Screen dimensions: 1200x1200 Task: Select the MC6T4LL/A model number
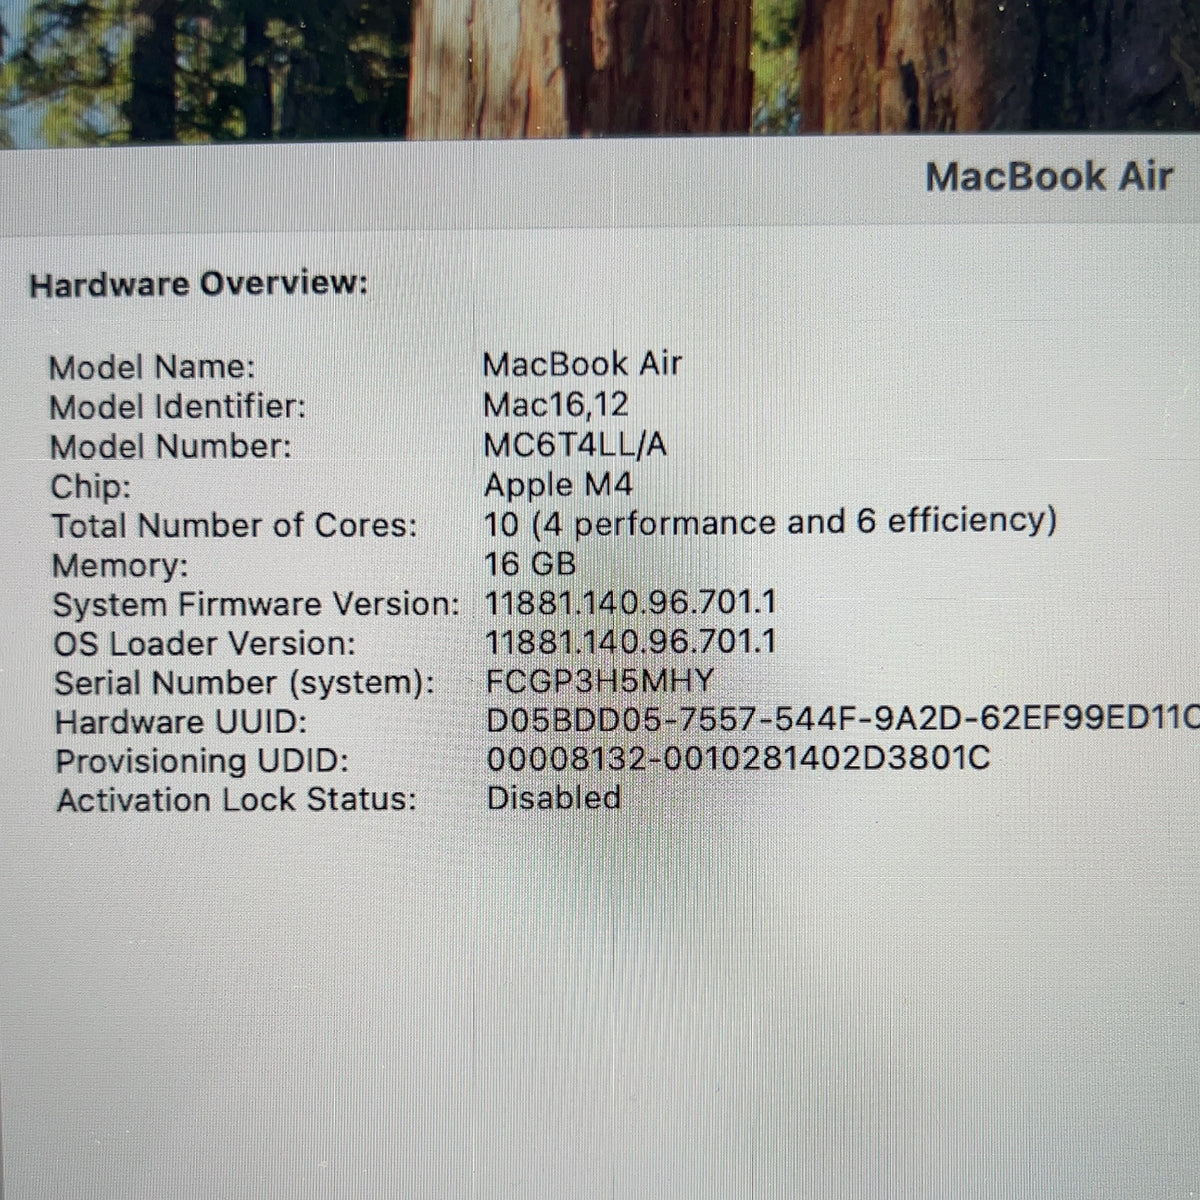575,444
